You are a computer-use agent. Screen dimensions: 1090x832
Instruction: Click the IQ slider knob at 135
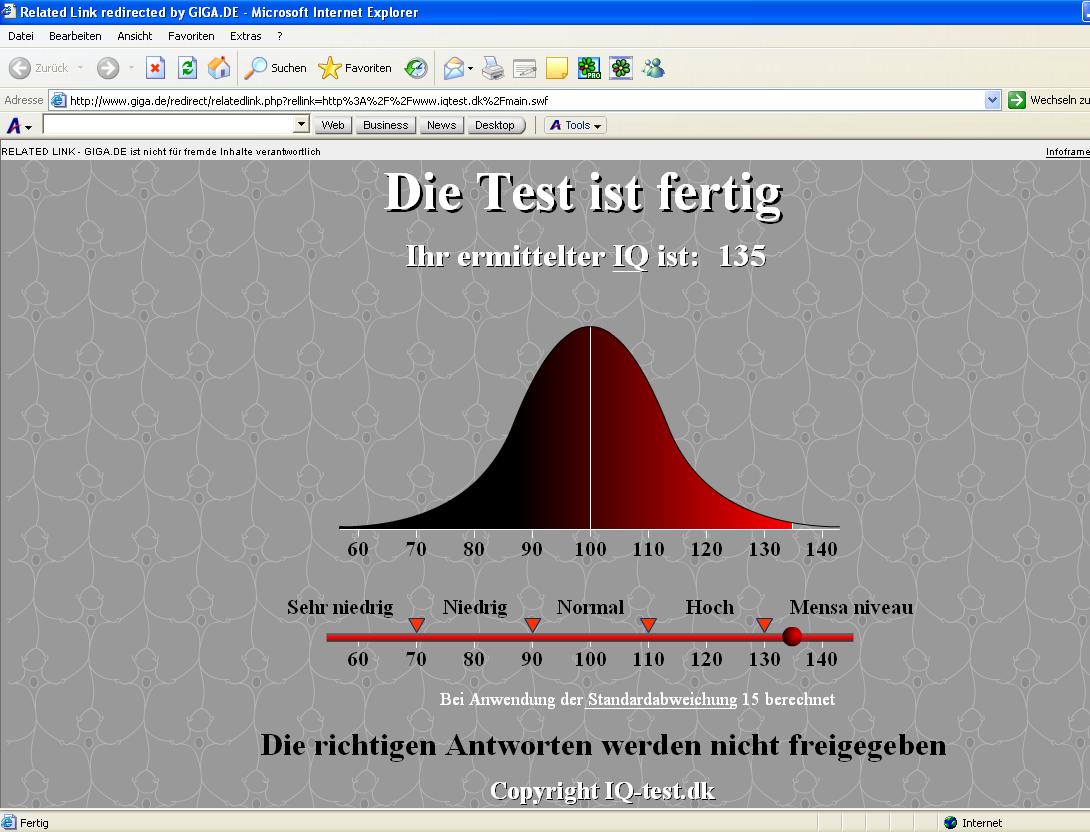[x=792, y=636]
